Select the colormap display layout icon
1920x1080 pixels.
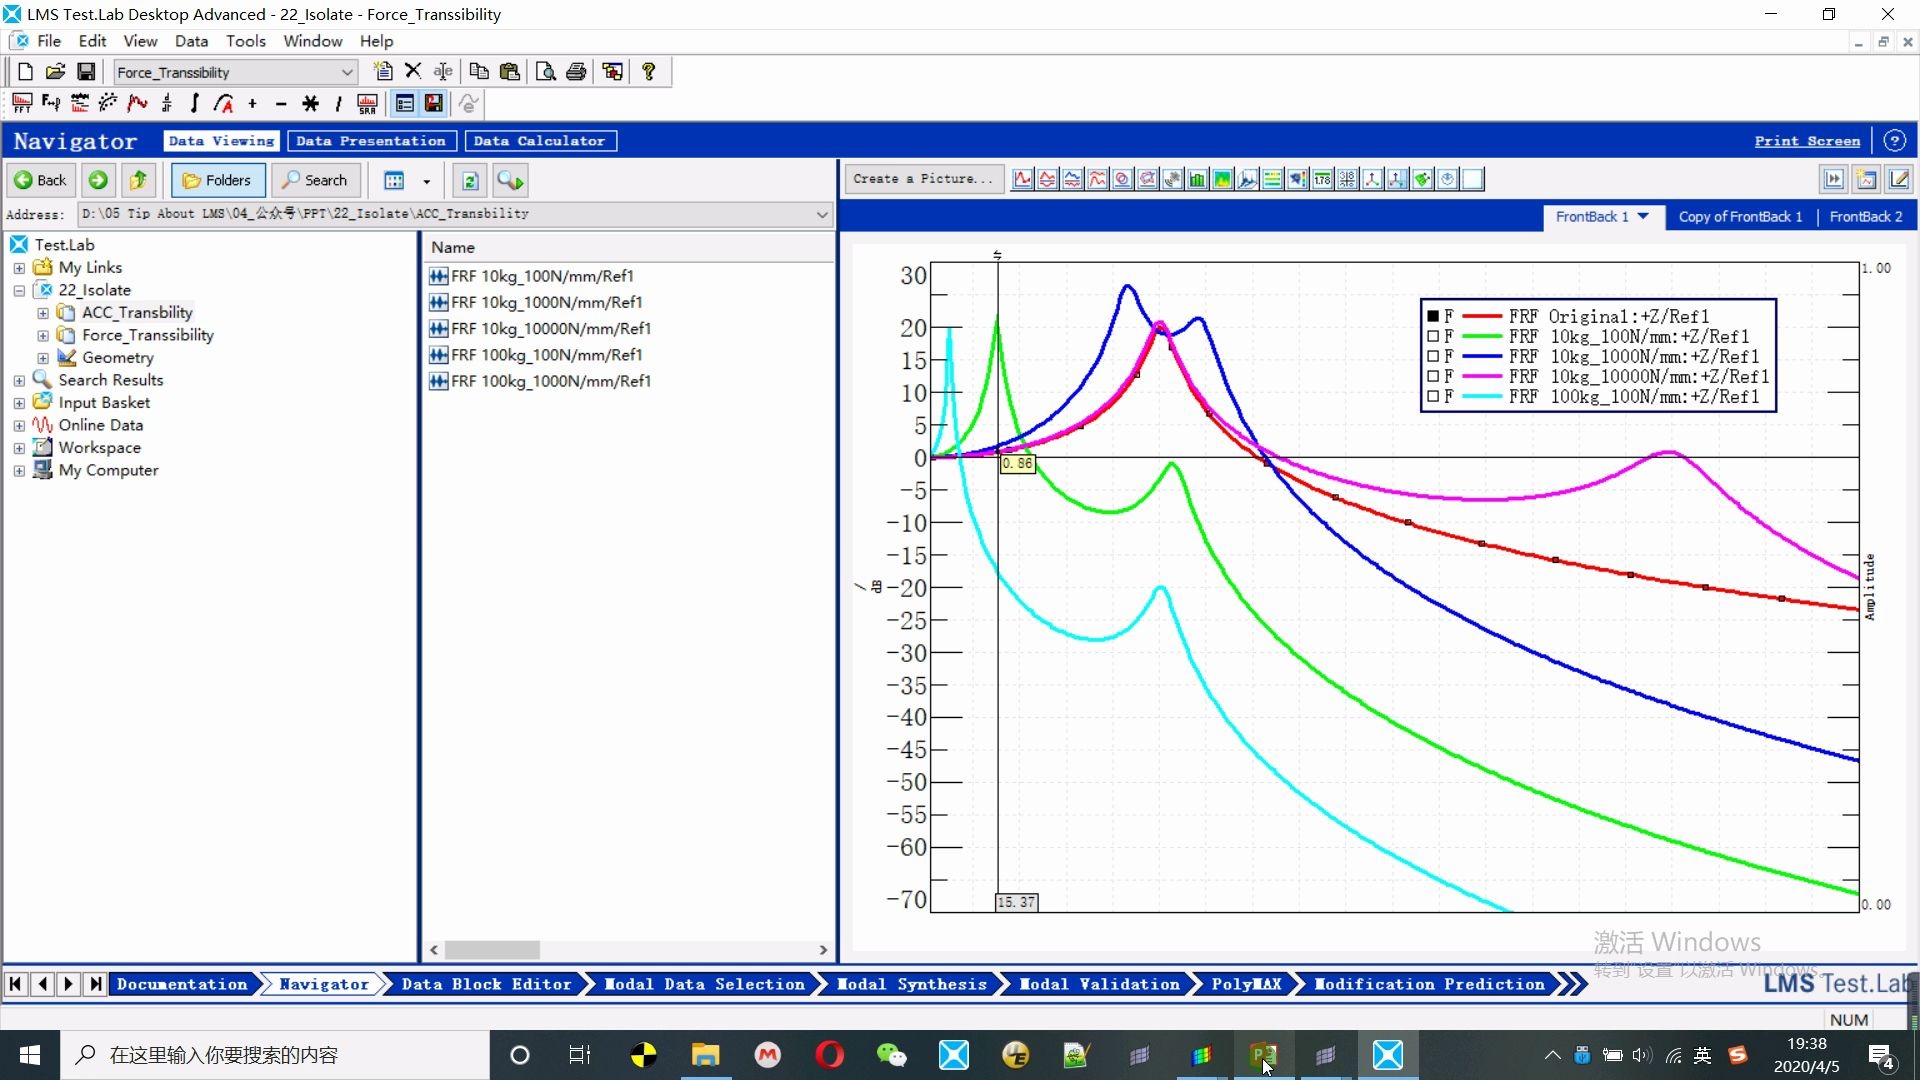coord(1222,179)
